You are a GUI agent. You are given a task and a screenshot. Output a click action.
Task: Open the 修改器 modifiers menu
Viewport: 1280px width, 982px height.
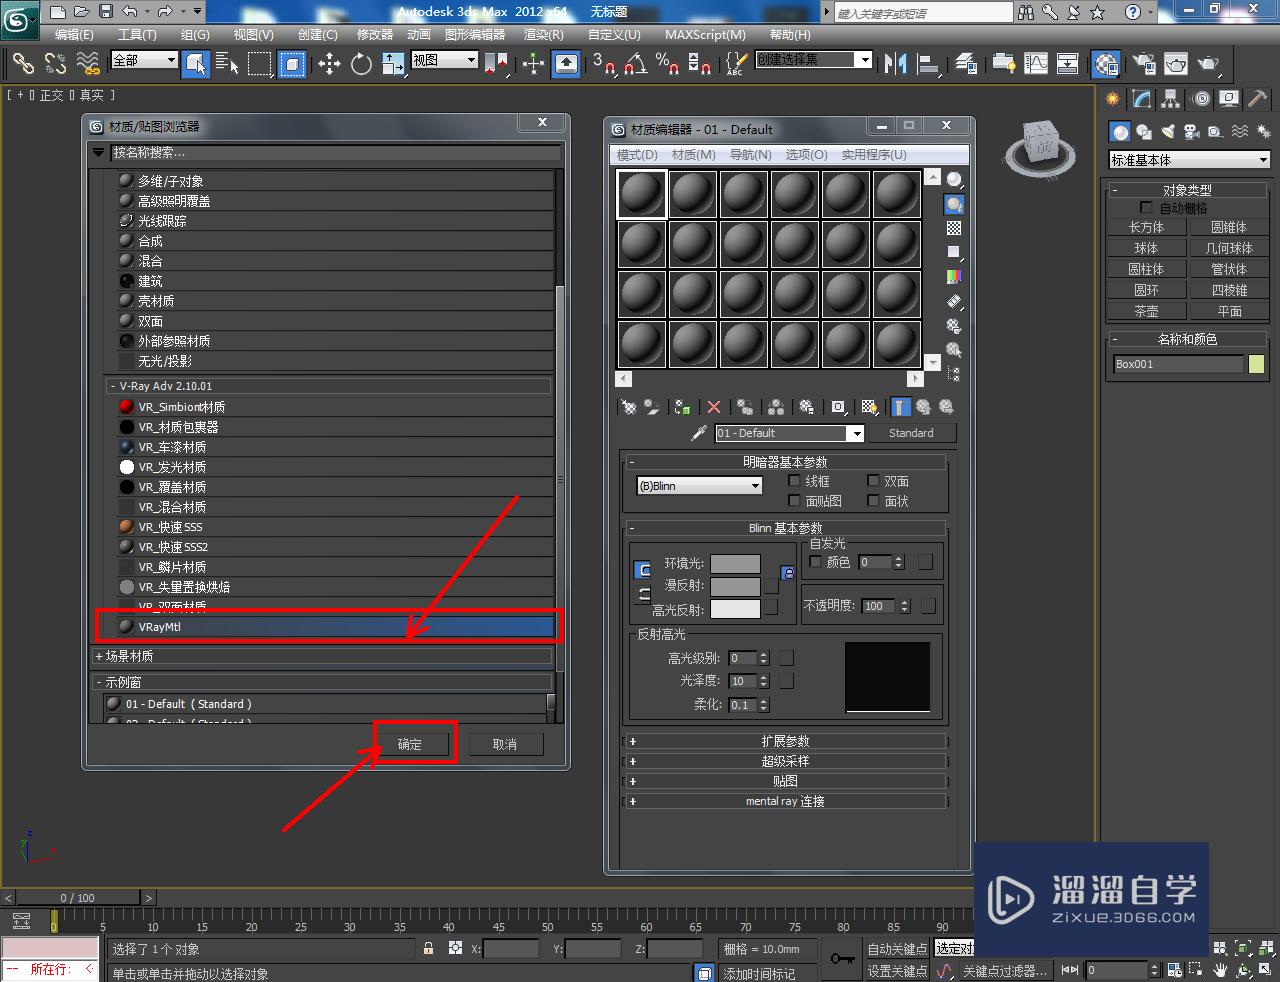(375, 34)
